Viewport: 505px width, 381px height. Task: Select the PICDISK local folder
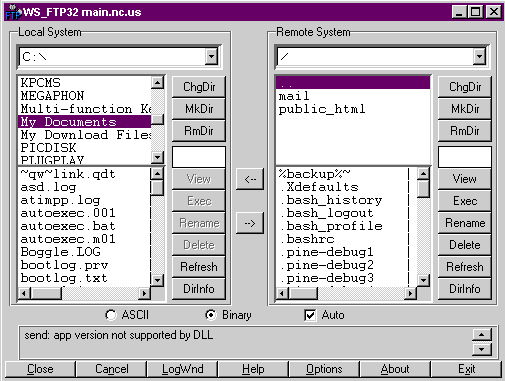click(85, 148)
